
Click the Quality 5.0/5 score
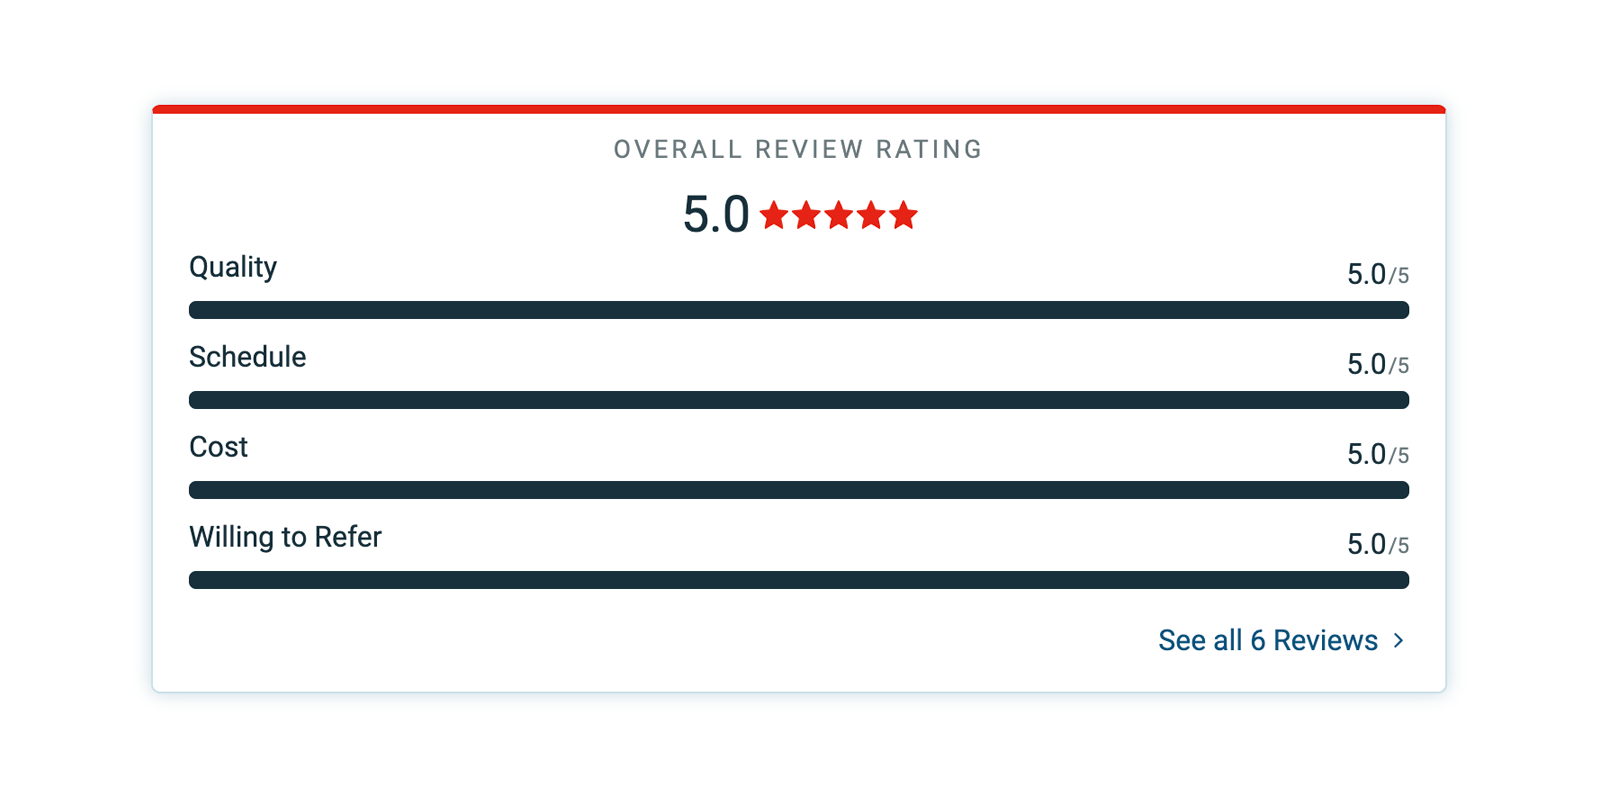click(x=1377, y=274)
